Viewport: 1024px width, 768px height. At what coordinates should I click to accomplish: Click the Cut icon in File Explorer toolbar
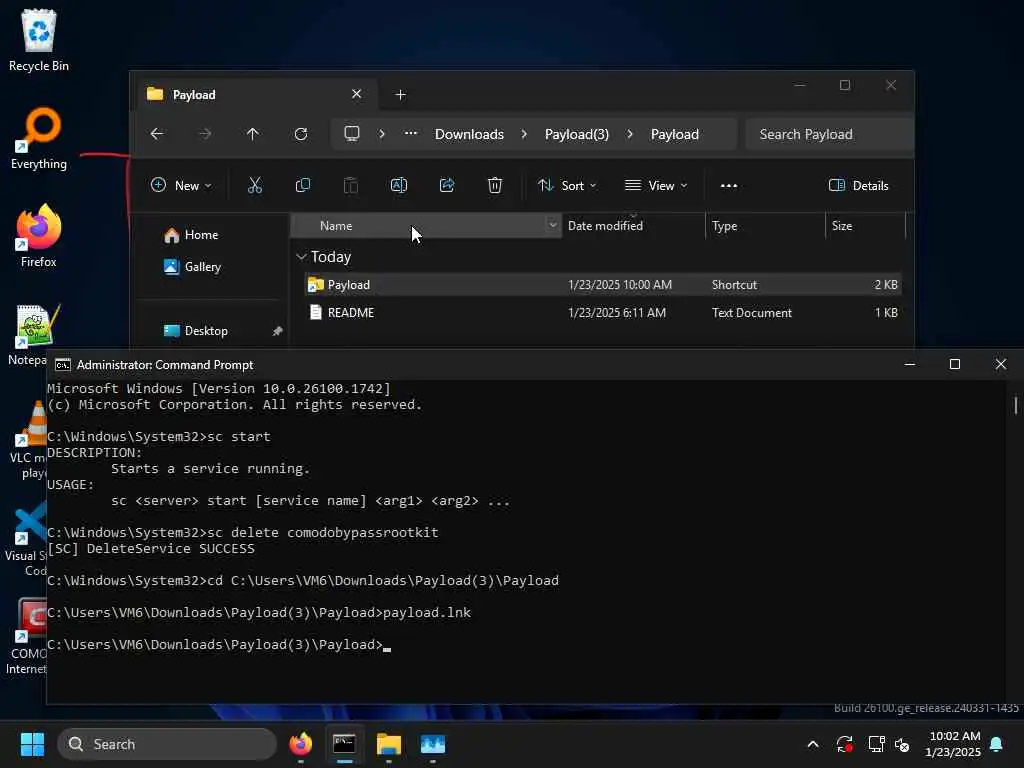click(x=255, y=185)
